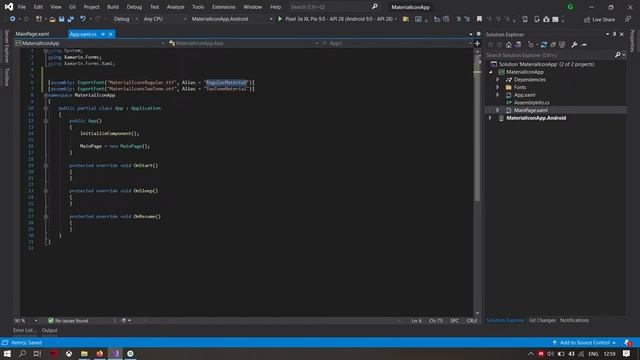Screen dimensions: 640x360
Task: Collapse the MaterialIconApp project node
Action: point(491,72)
